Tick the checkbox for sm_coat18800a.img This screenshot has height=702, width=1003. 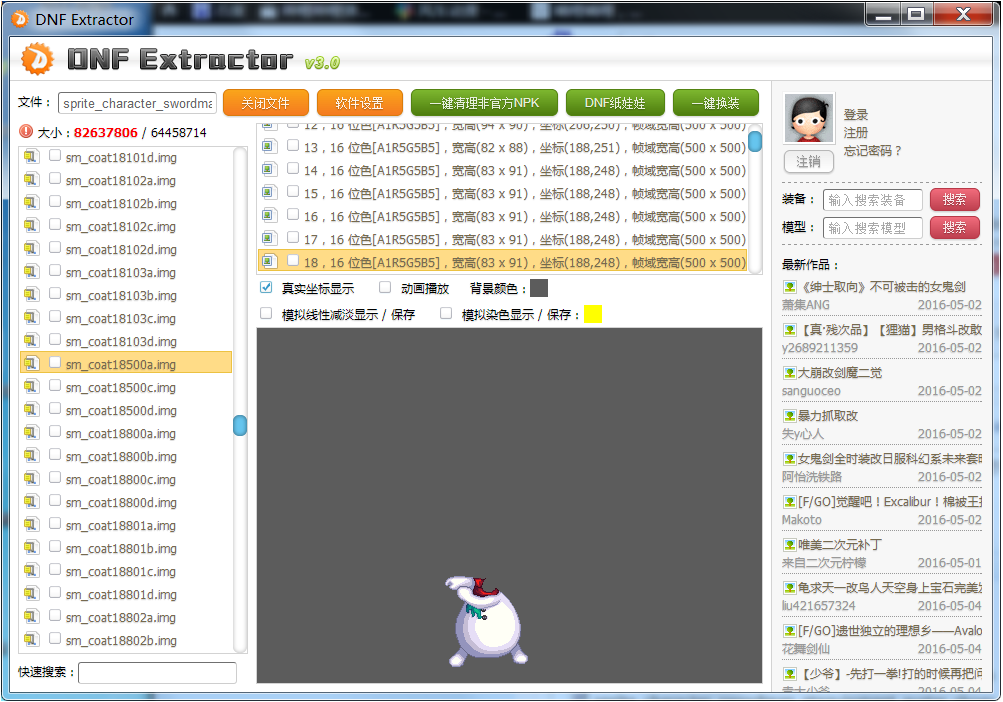[55, 433]
